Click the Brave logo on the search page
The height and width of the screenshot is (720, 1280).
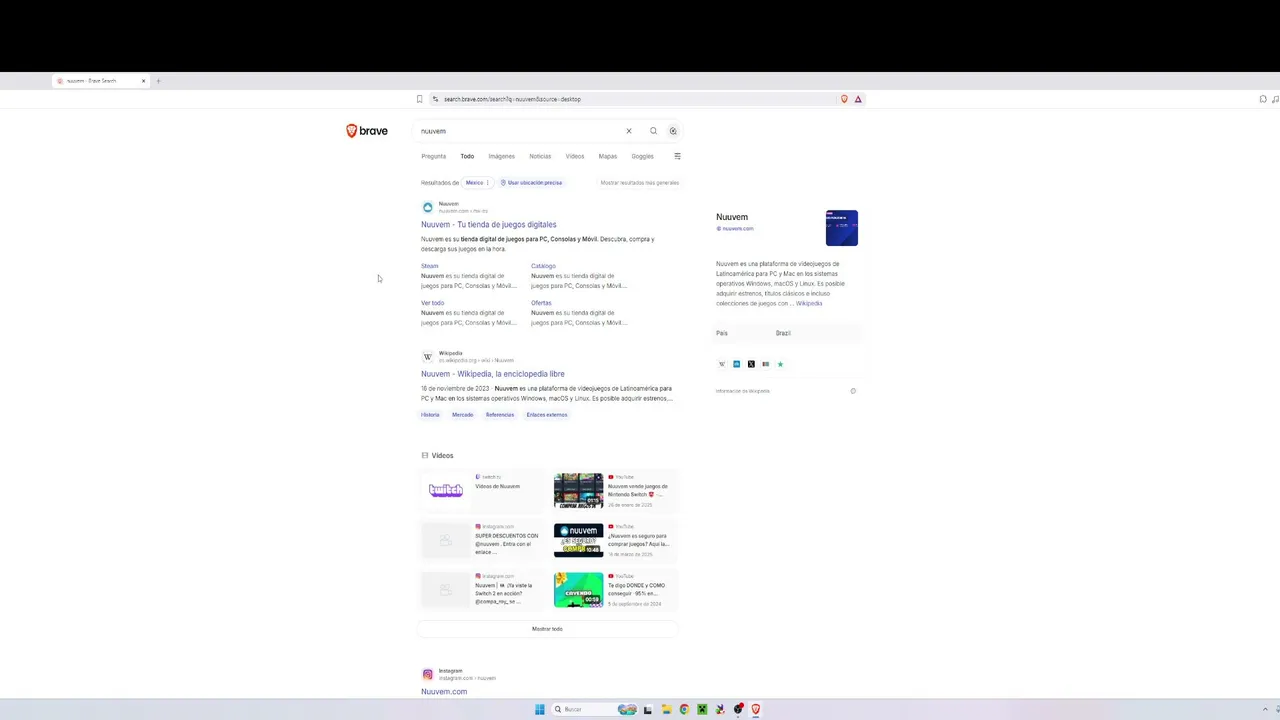coord(367,131)
